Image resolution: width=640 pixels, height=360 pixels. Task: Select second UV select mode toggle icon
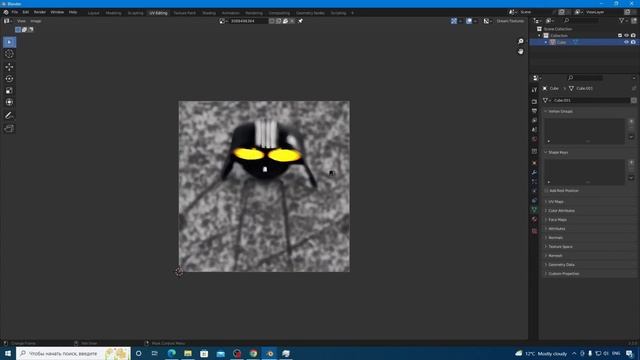click(x=24, y=29)
